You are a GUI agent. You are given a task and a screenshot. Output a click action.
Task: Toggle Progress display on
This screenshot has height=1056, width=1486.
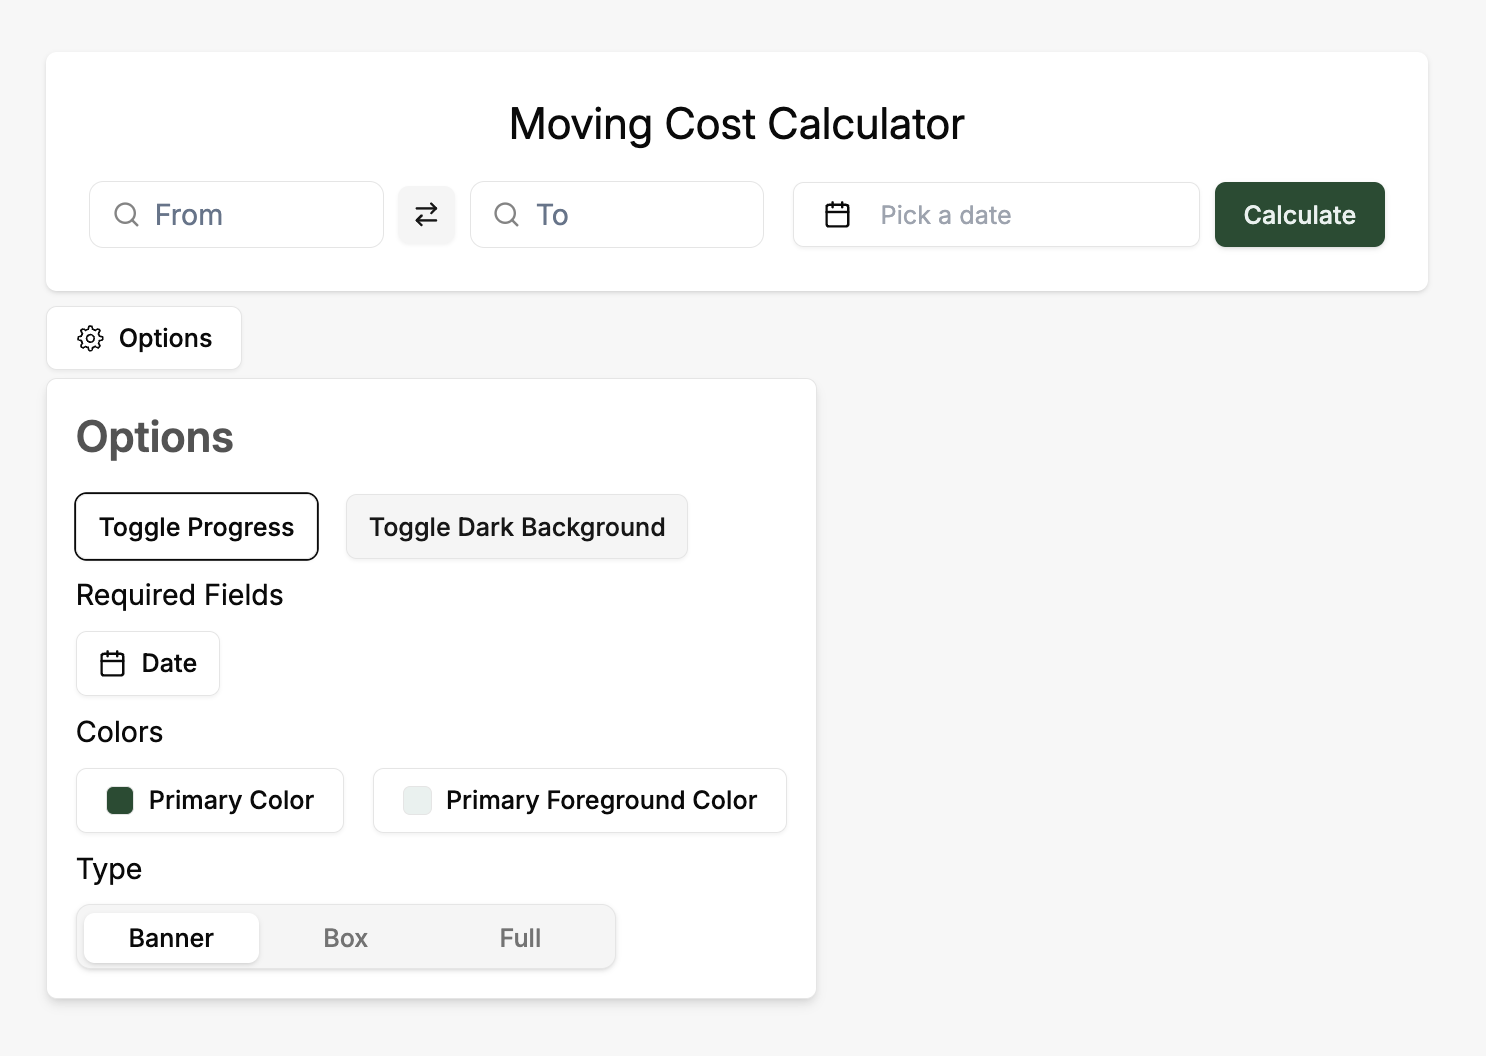tap(196, 526)
